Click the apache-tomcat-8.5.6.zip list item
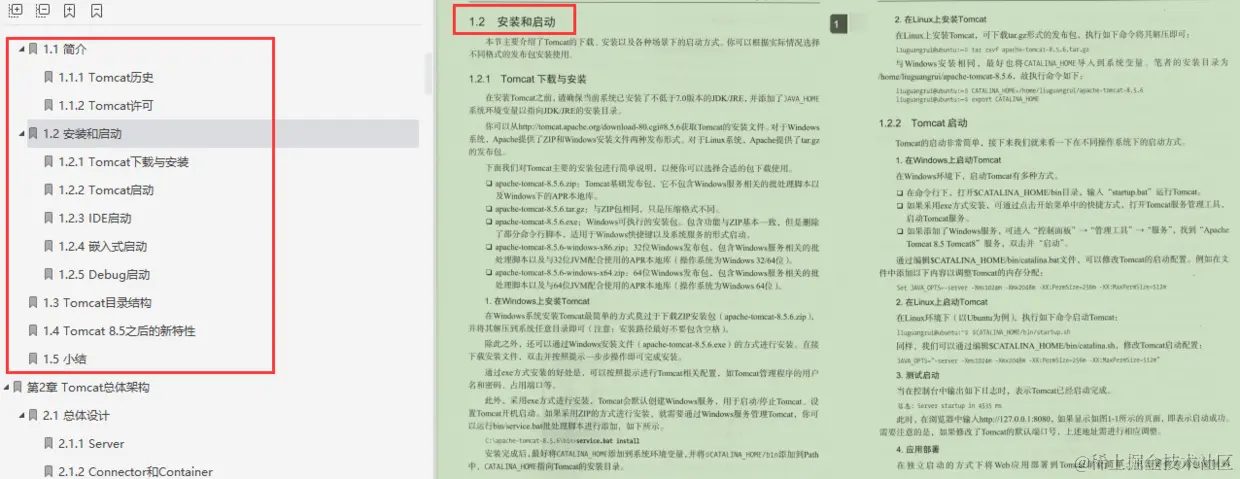Viewport: 1240px width, 479px height. tap(652, 190)
